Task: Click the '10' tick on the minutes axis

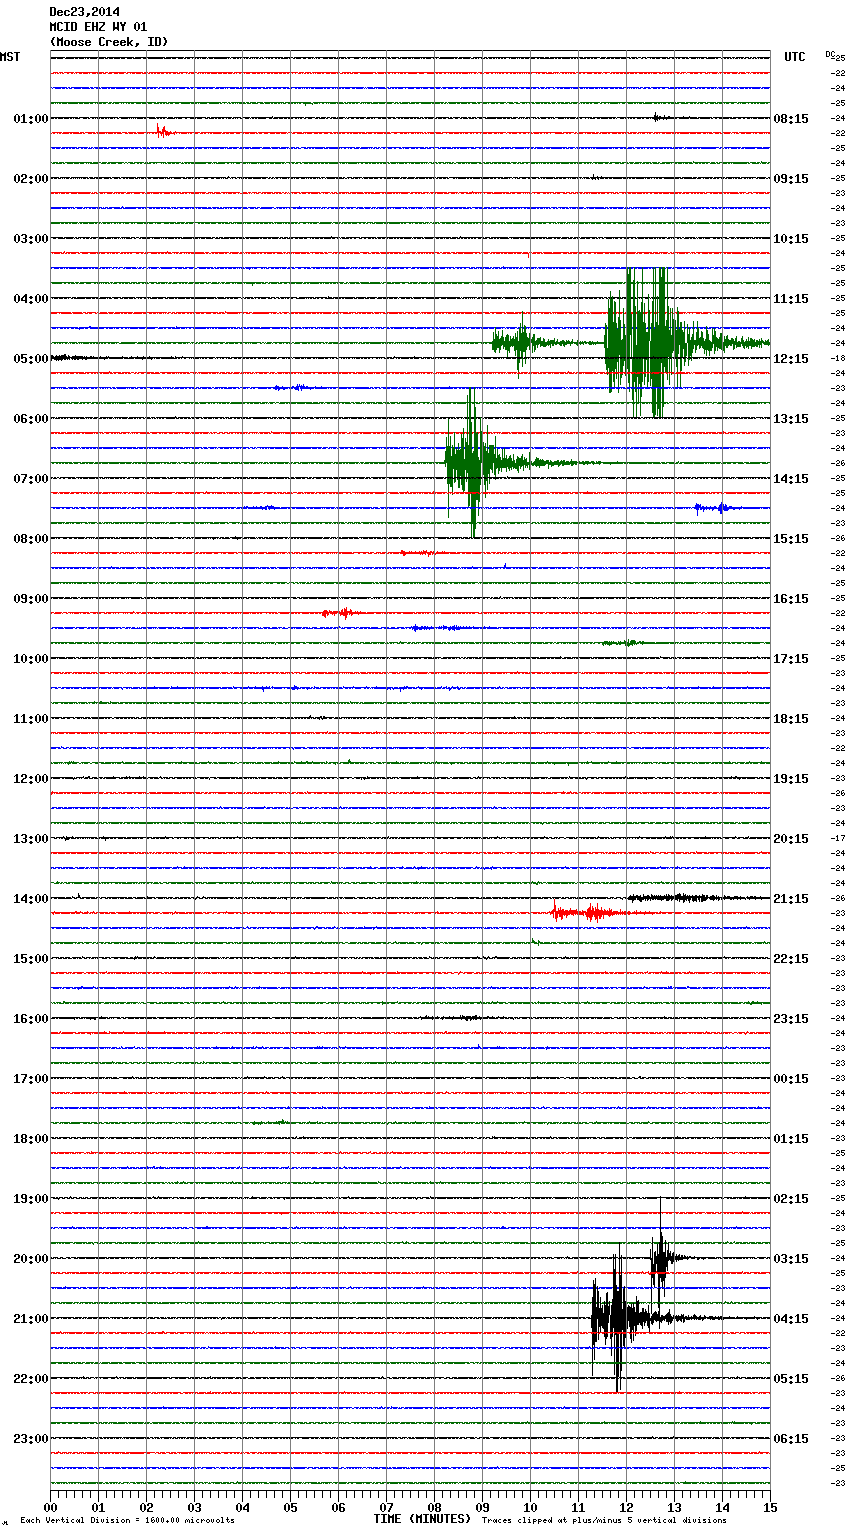Action: point(530,1507)
